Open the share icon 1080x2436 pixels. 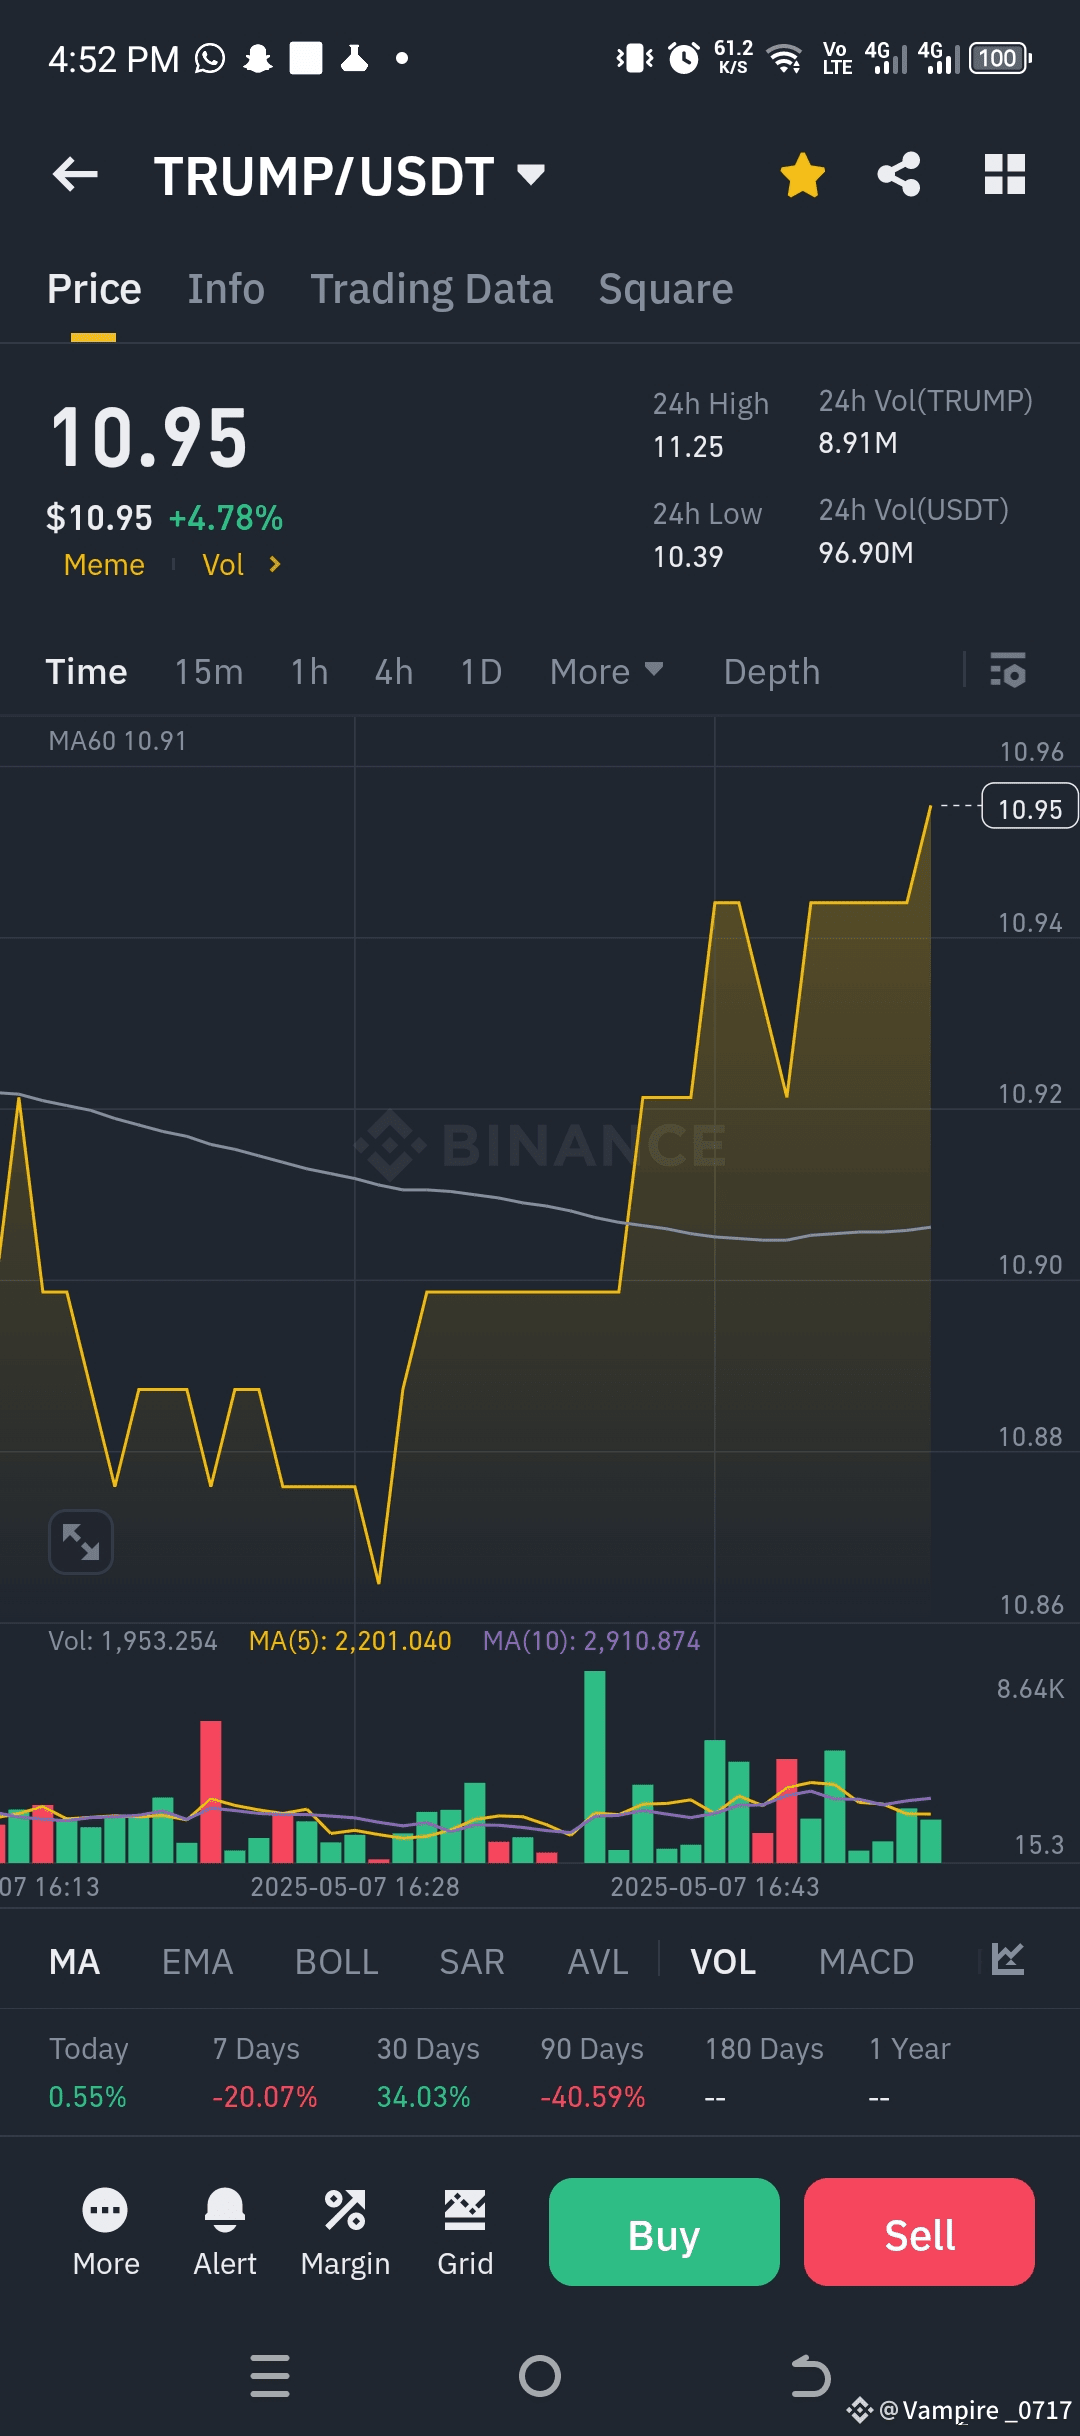(x=898, y=175)
